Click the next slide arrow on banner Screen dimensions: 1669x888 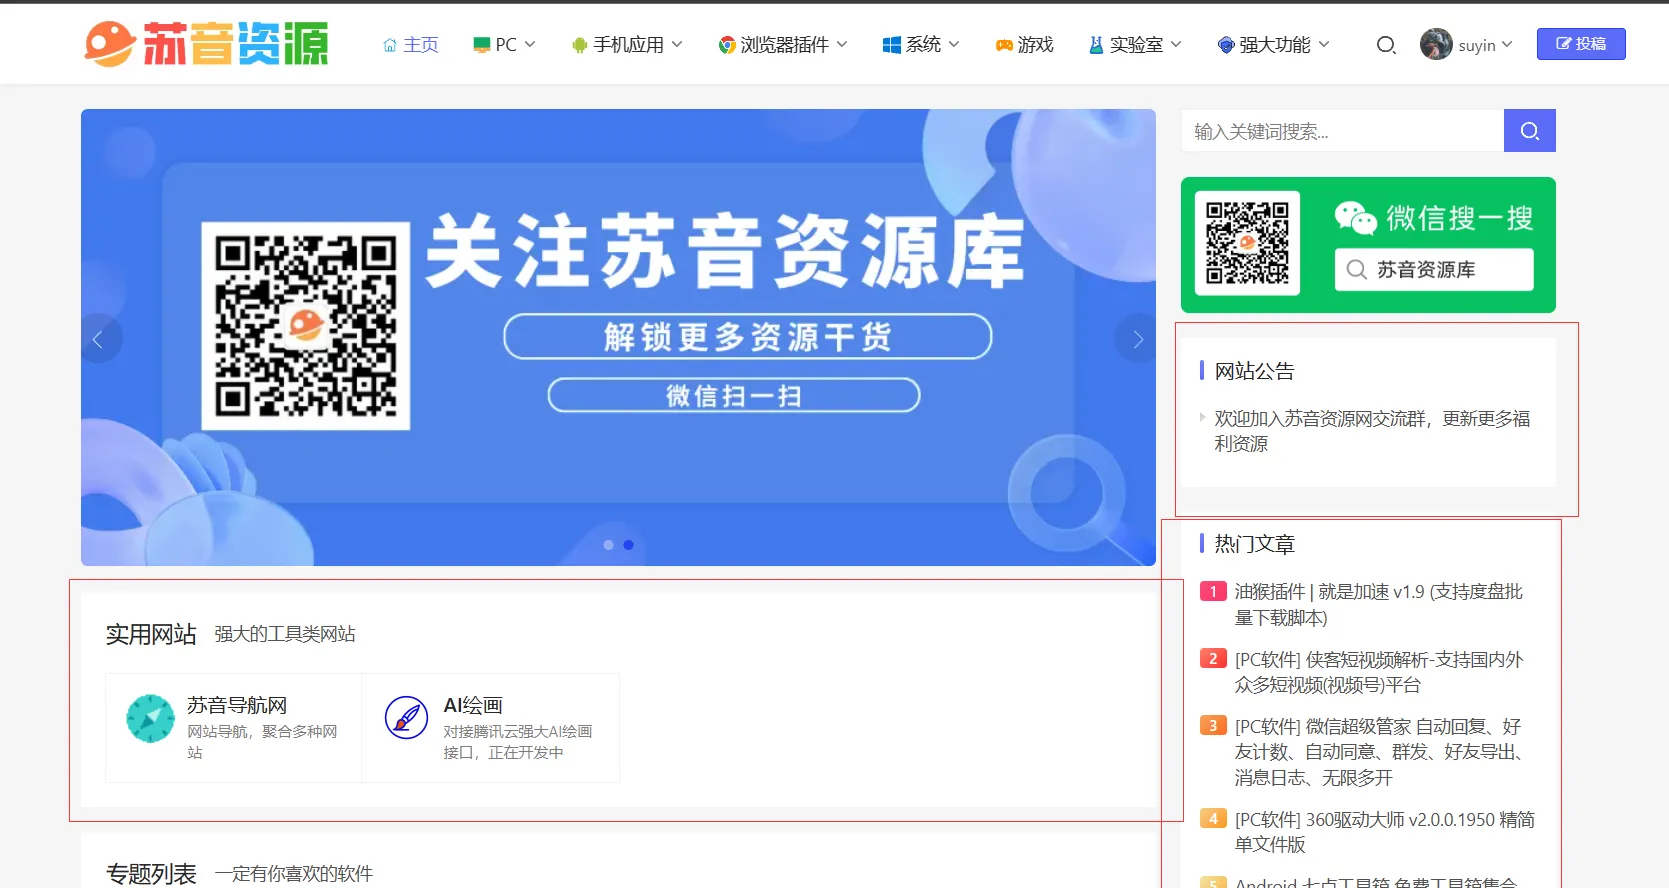(1137, 339)
